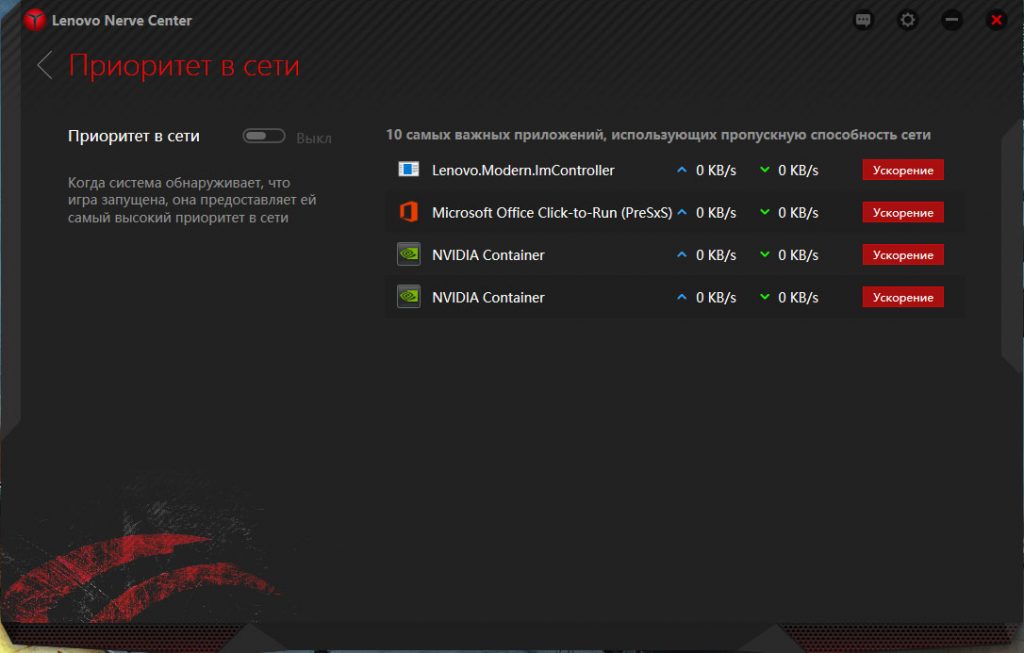Open the feedback chat bubble icon
Screen dimensions: 1024x653
tap(863, 20)
